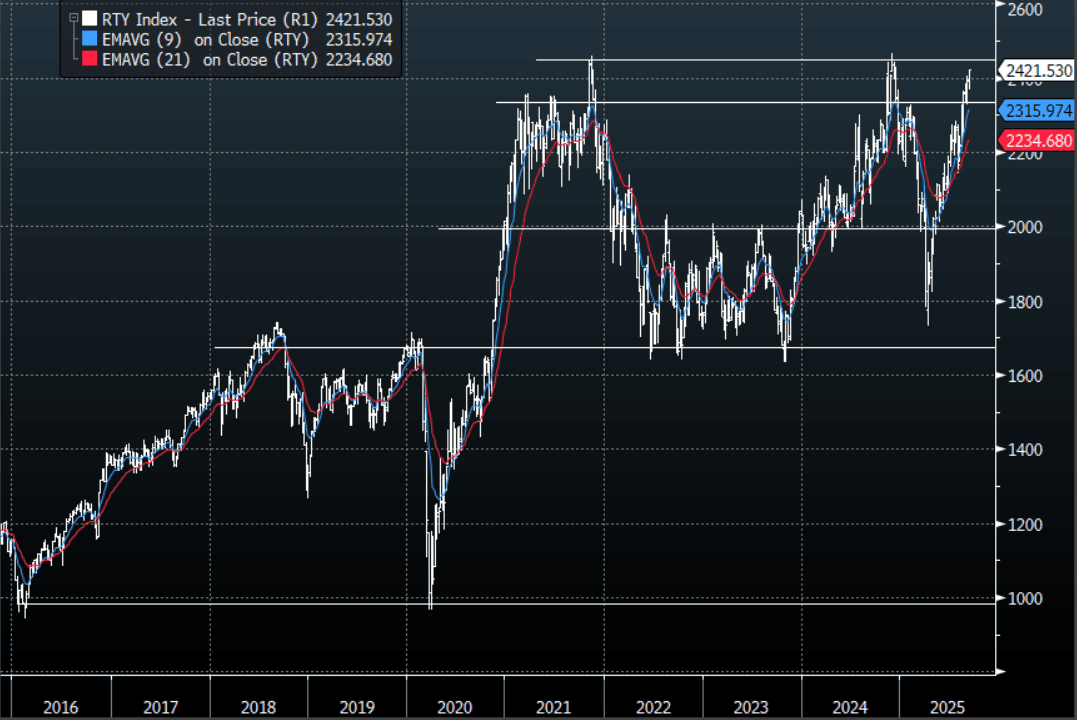1077x720 pixels.
Task: Click the white RTY Index legend swatch
Action: [x=89, y=19]
